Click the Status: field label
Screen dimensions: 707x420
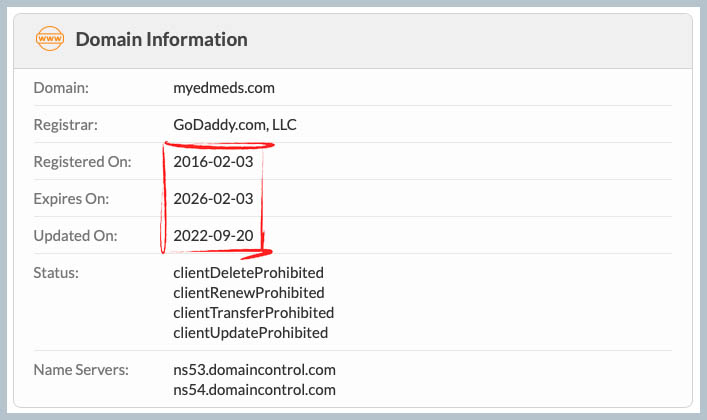[56, 273]
